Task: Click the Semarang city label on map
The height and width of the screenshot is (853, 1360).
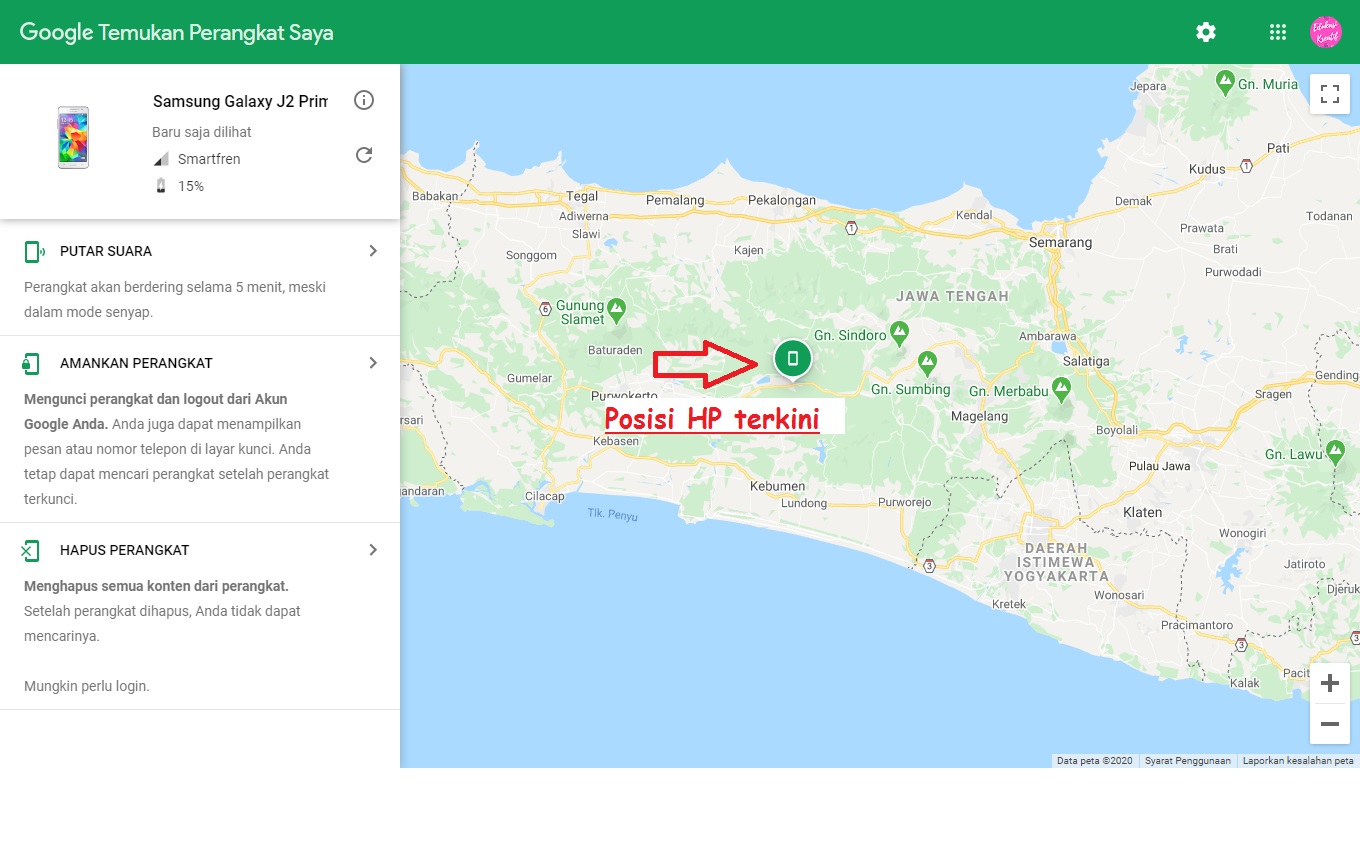Action: click(1061, 242)
